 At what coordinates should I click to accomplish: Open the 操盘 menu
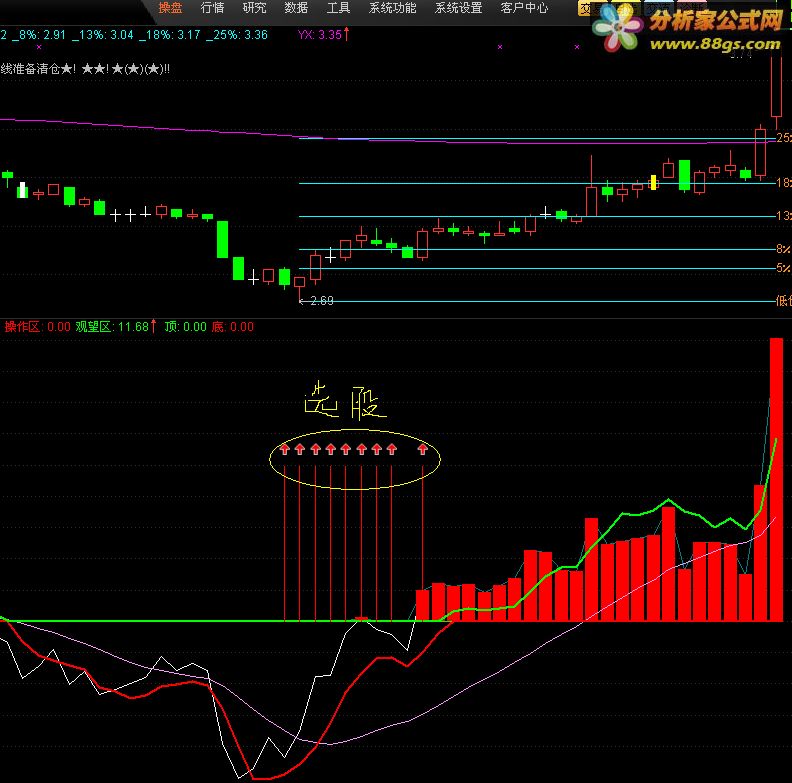coord(170,8)
